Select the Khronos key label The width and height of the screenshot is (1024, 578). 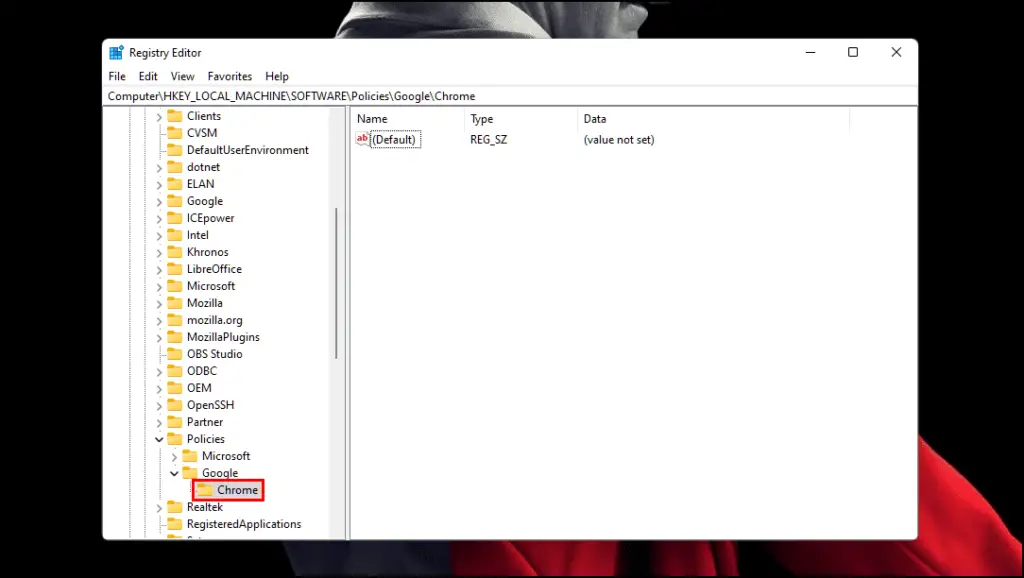click(x=208, y=252)
